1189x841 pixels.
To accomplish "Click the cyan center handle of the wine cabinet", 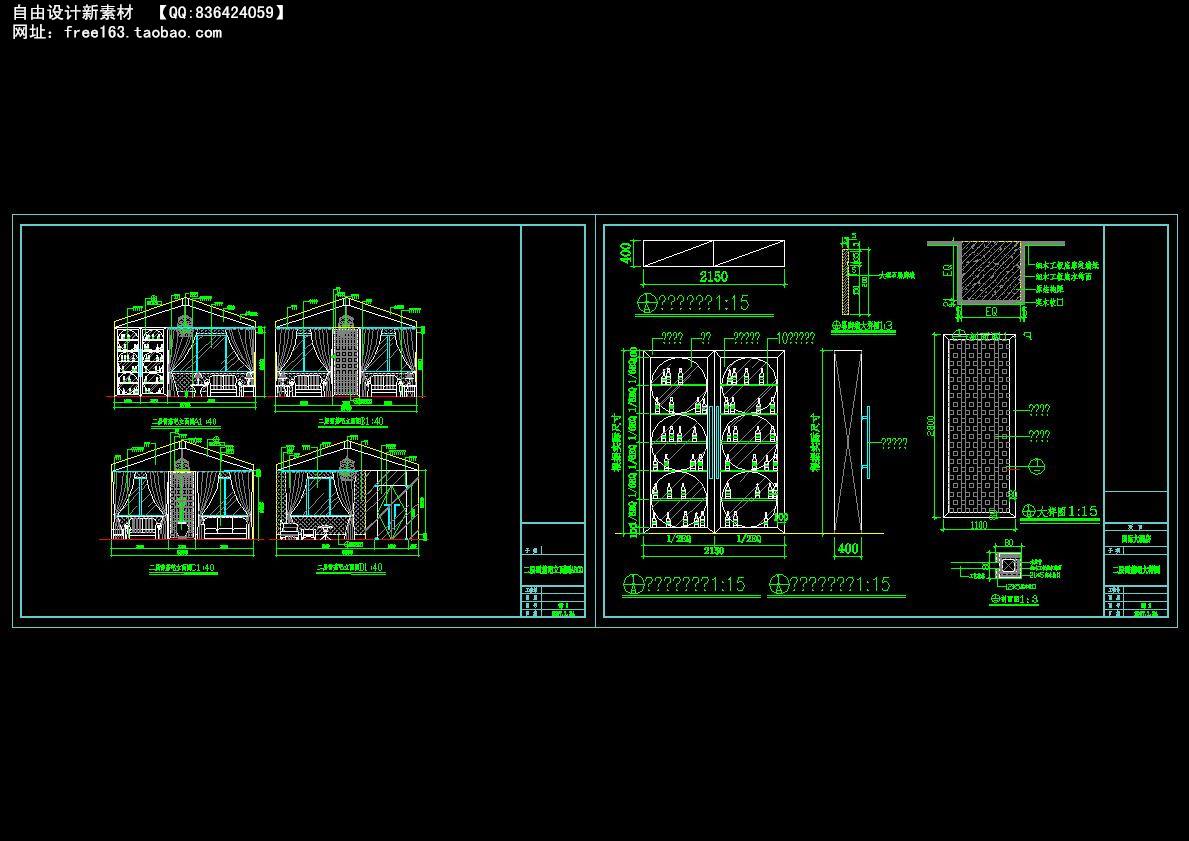I will [x=714, y=441].
